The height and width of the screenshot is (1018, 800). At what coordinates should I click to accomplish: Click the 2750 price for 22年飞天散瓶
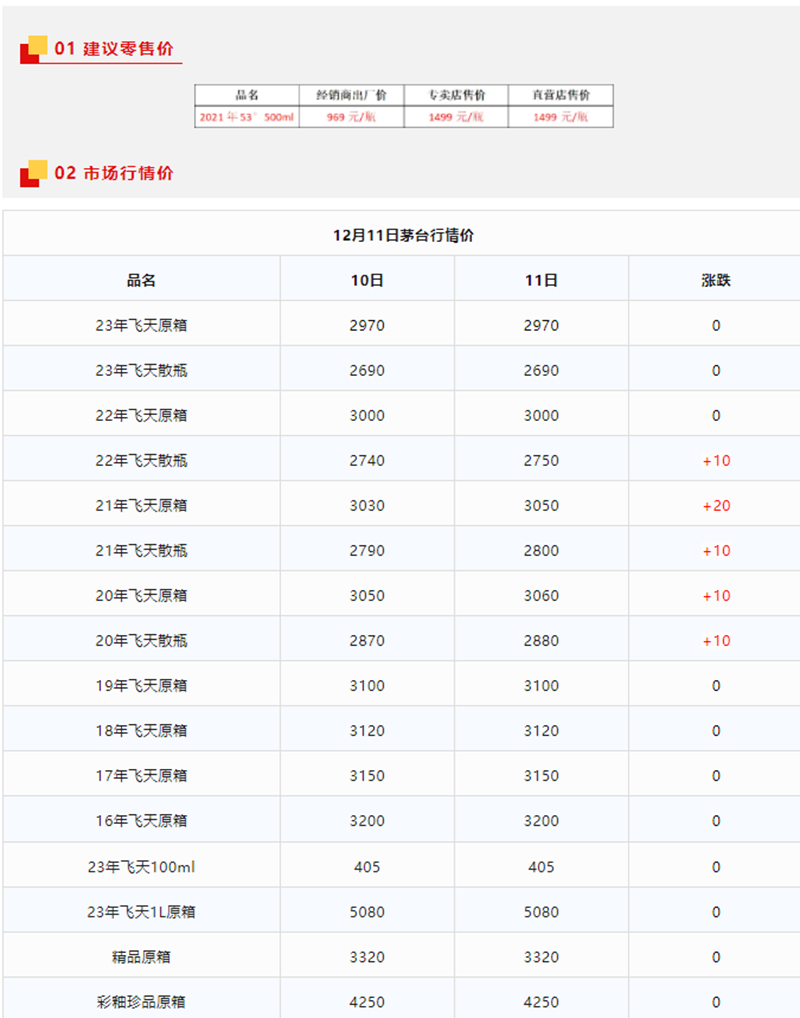coord(542,461)
